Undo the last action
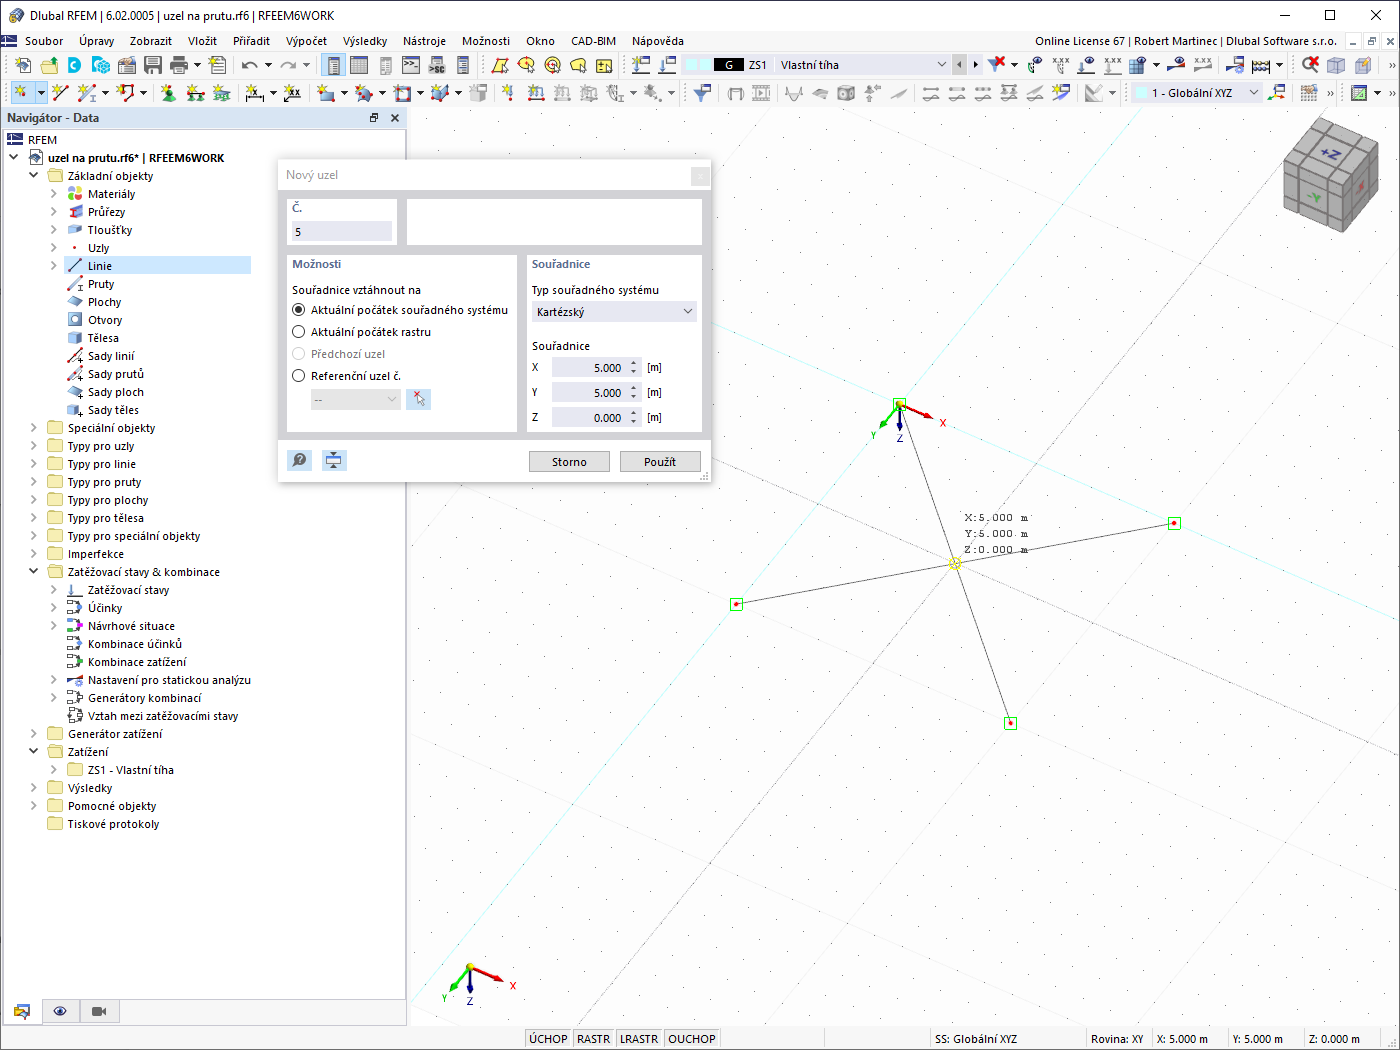Image resolution: width=1400 pixels, height=1050 pixels. click(x=249, y=65)
